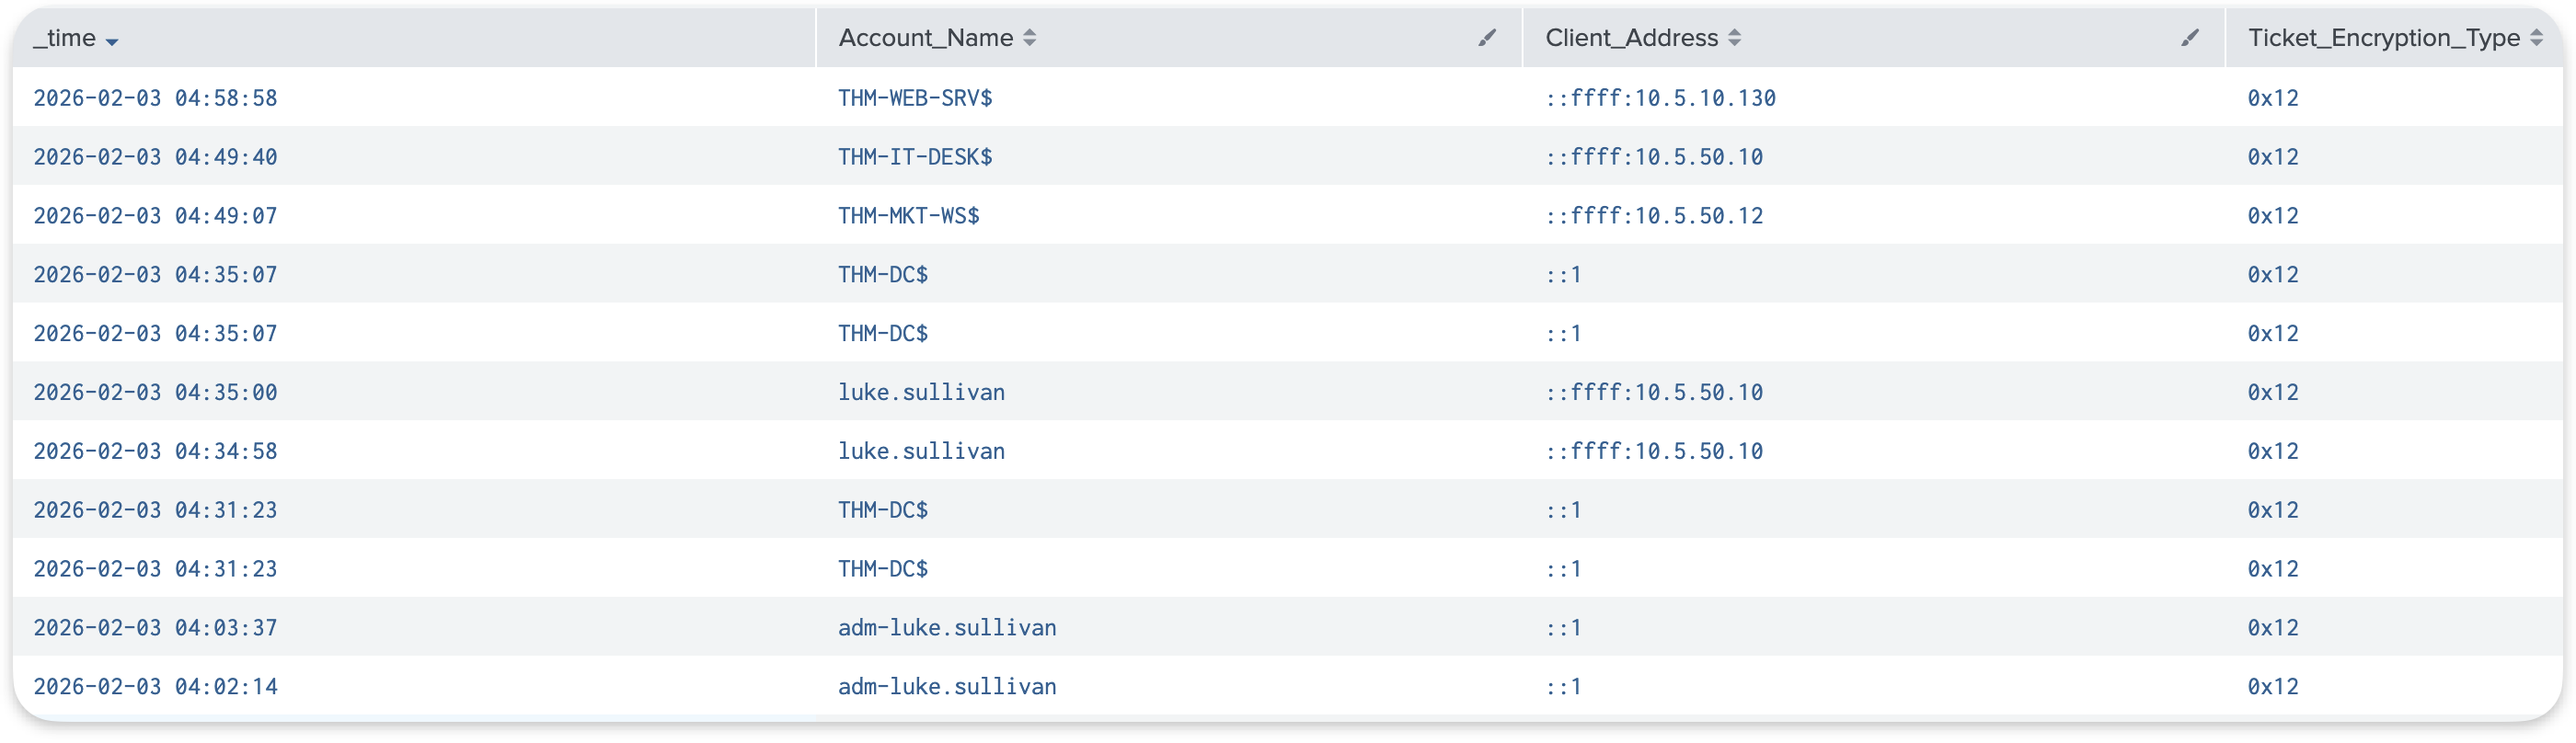Click 0x12 in the 04:34:58 row
The image size is (2576, 743).
point(2273,451)
